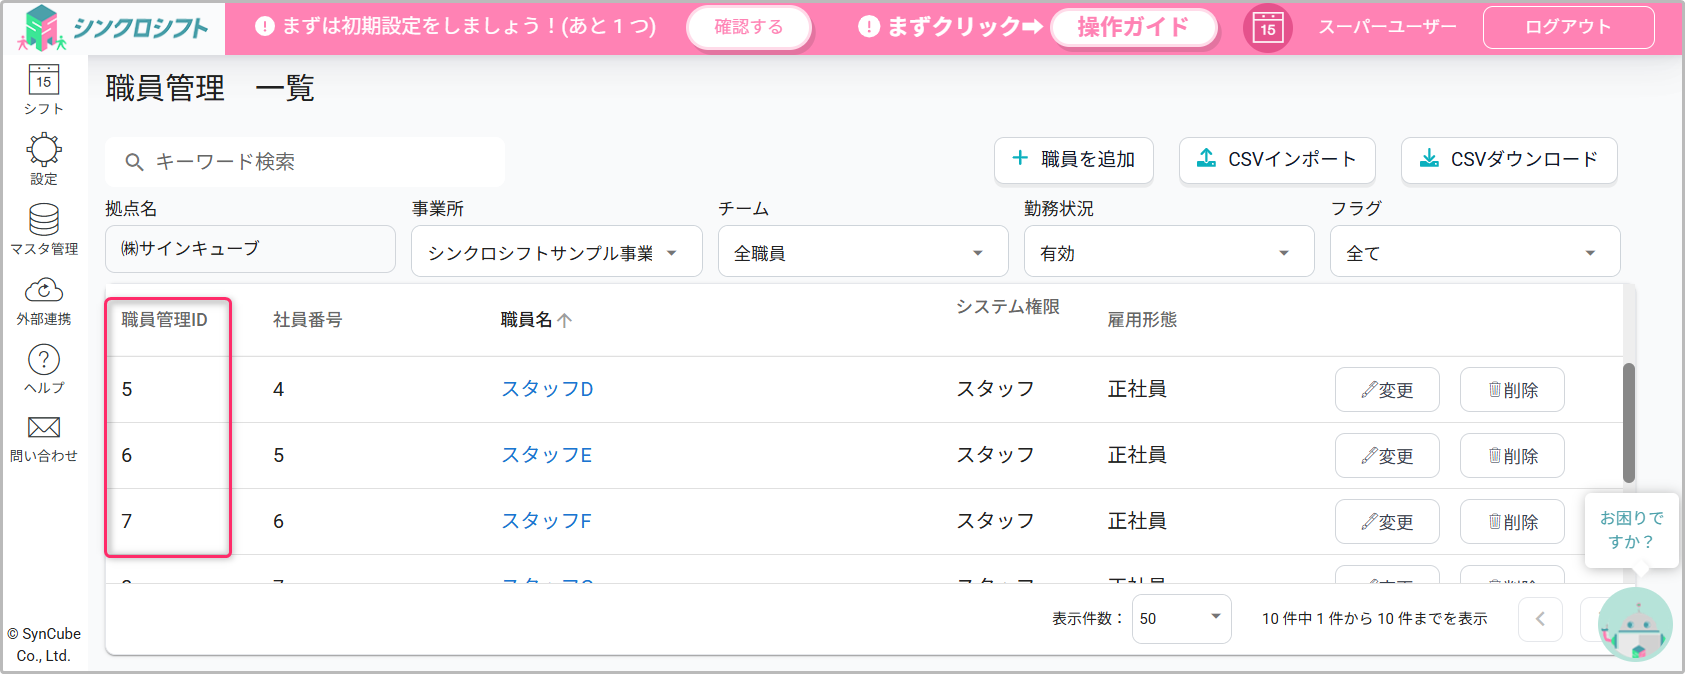Expand the チーム dropdown showing 全職員
The width and height of the screenshot is (1685, 674).
pyautogui.click(x=862, y=253)
